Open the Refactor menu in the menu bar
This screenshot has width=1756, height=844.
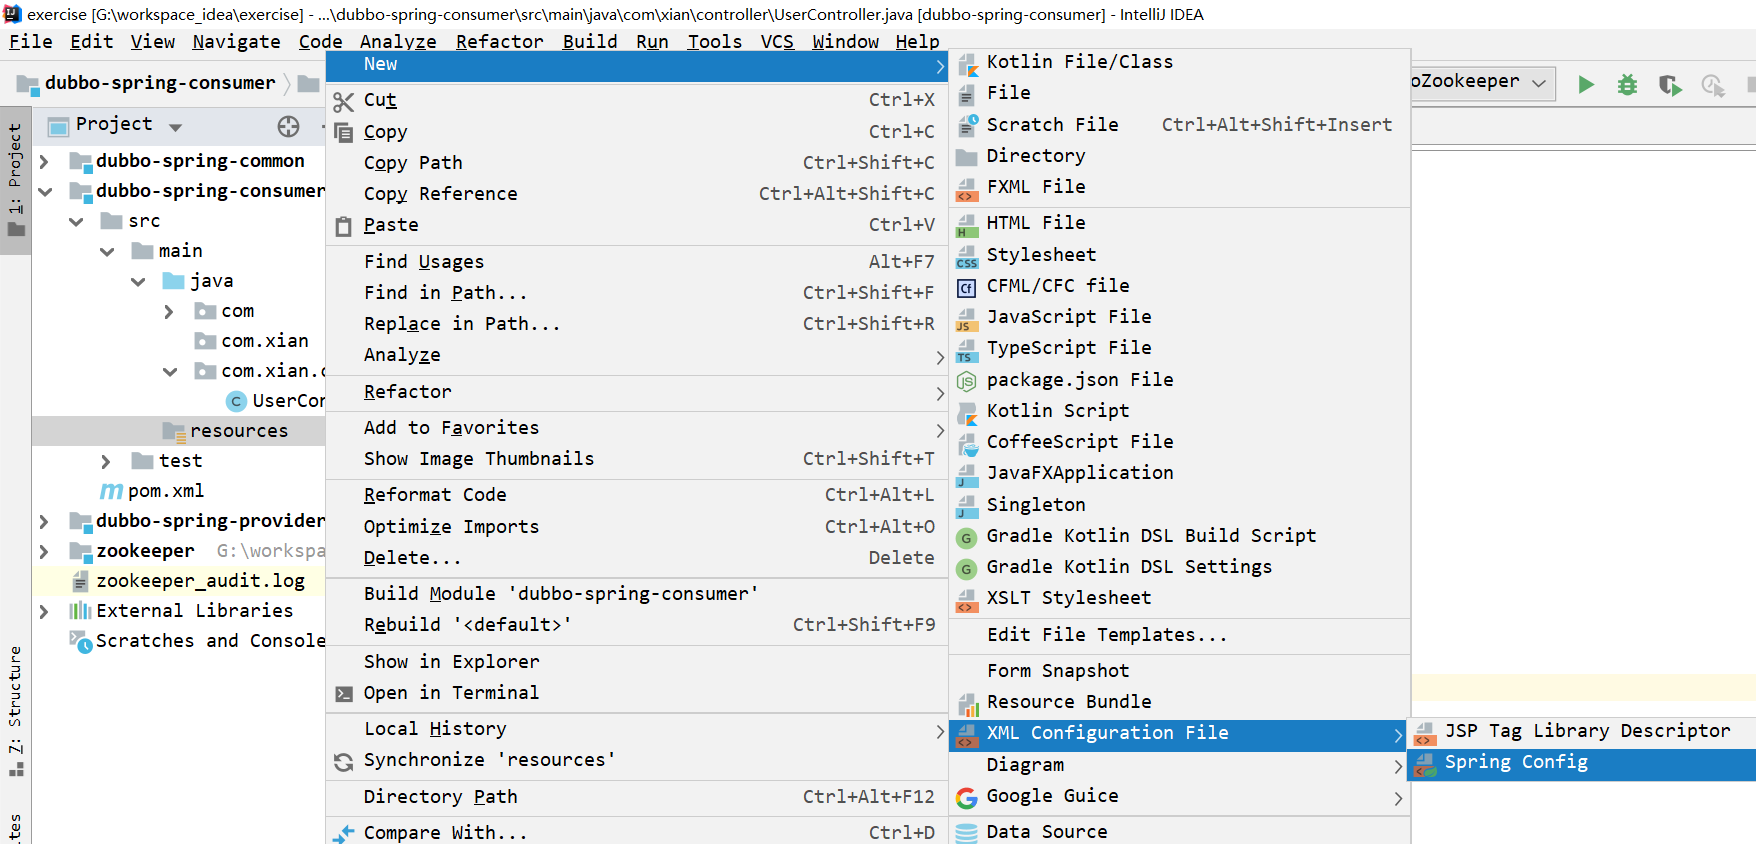[x=499, y=41]
